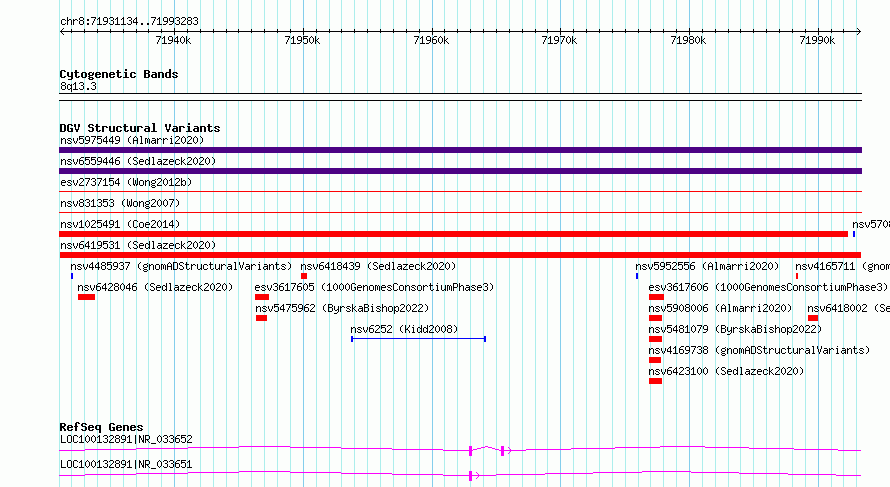Open LOC100132891|NR_033651 gene label
Screen dimensions: 890x487
126,464
